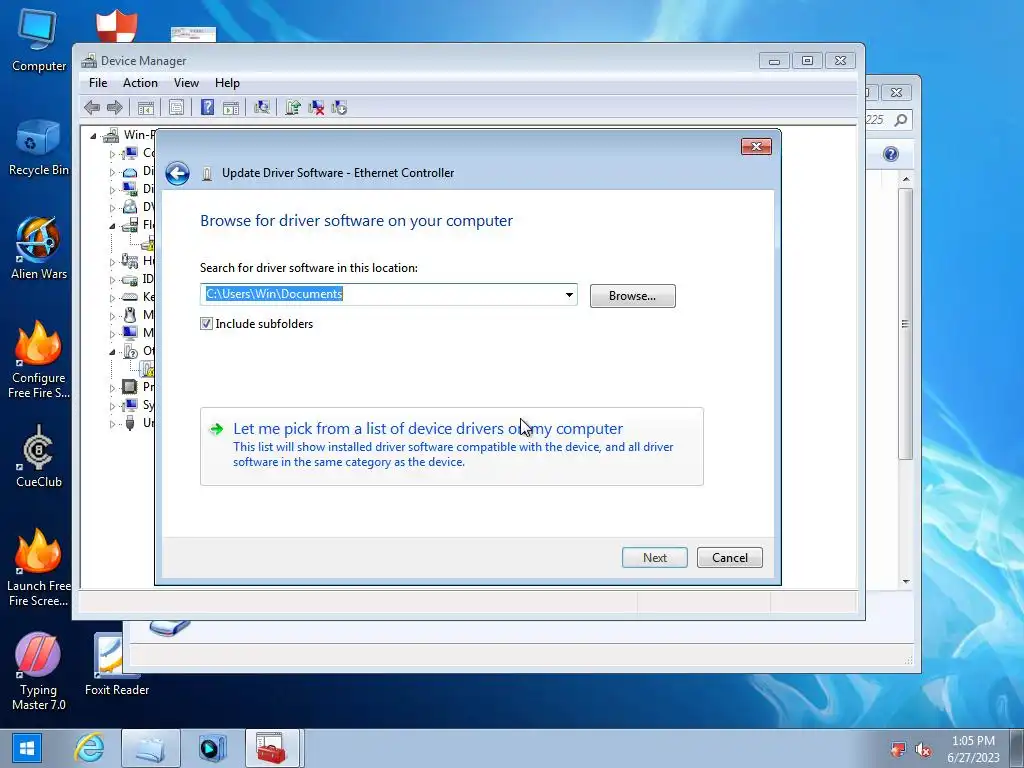1024x768 pixels.
Task: Expand the Computer category with monitor icon under root
Action: (112, 154)
